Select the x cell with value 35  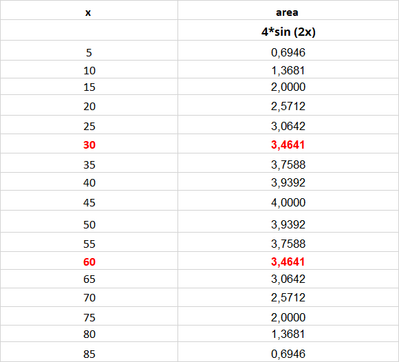89,163
